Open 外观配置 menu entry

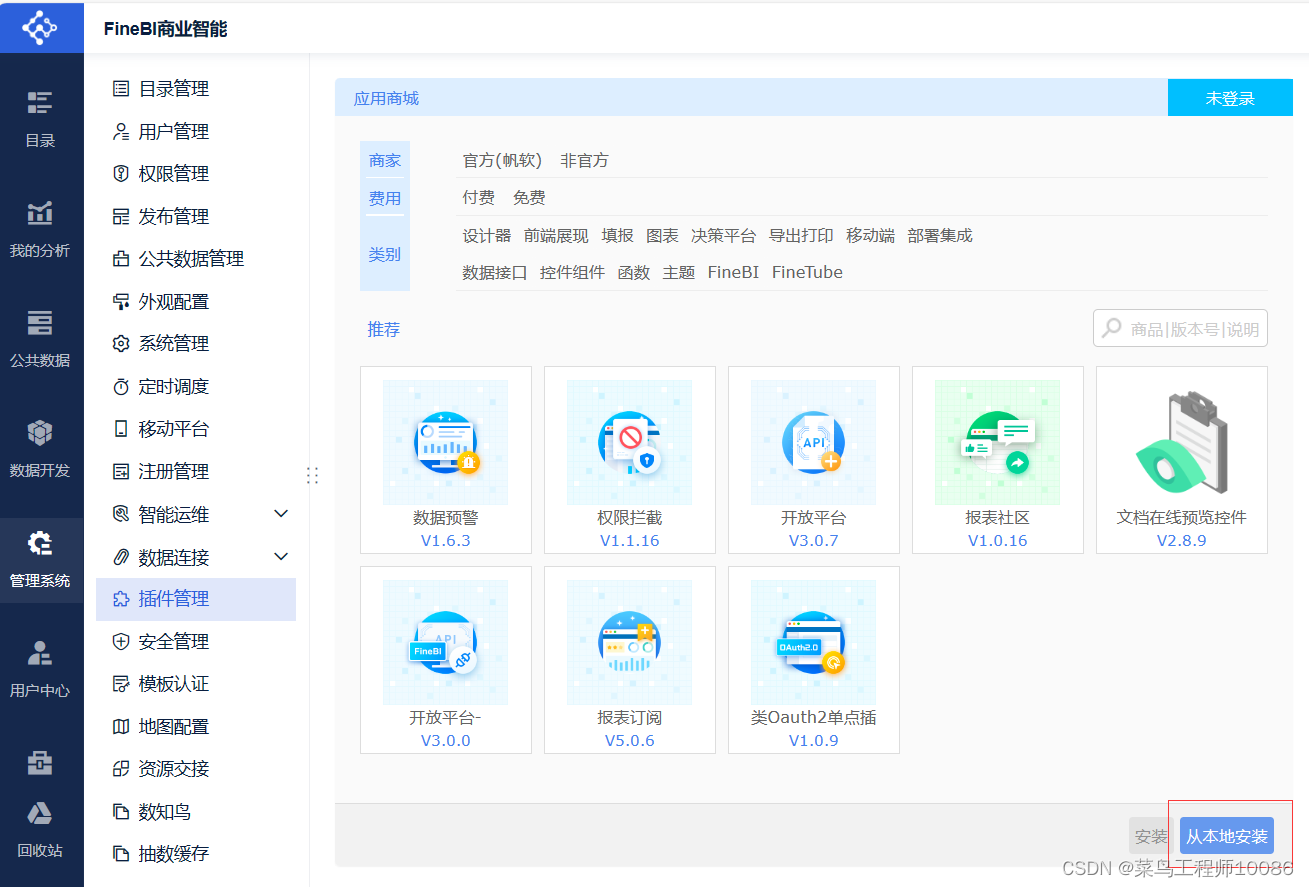[196, 301]
